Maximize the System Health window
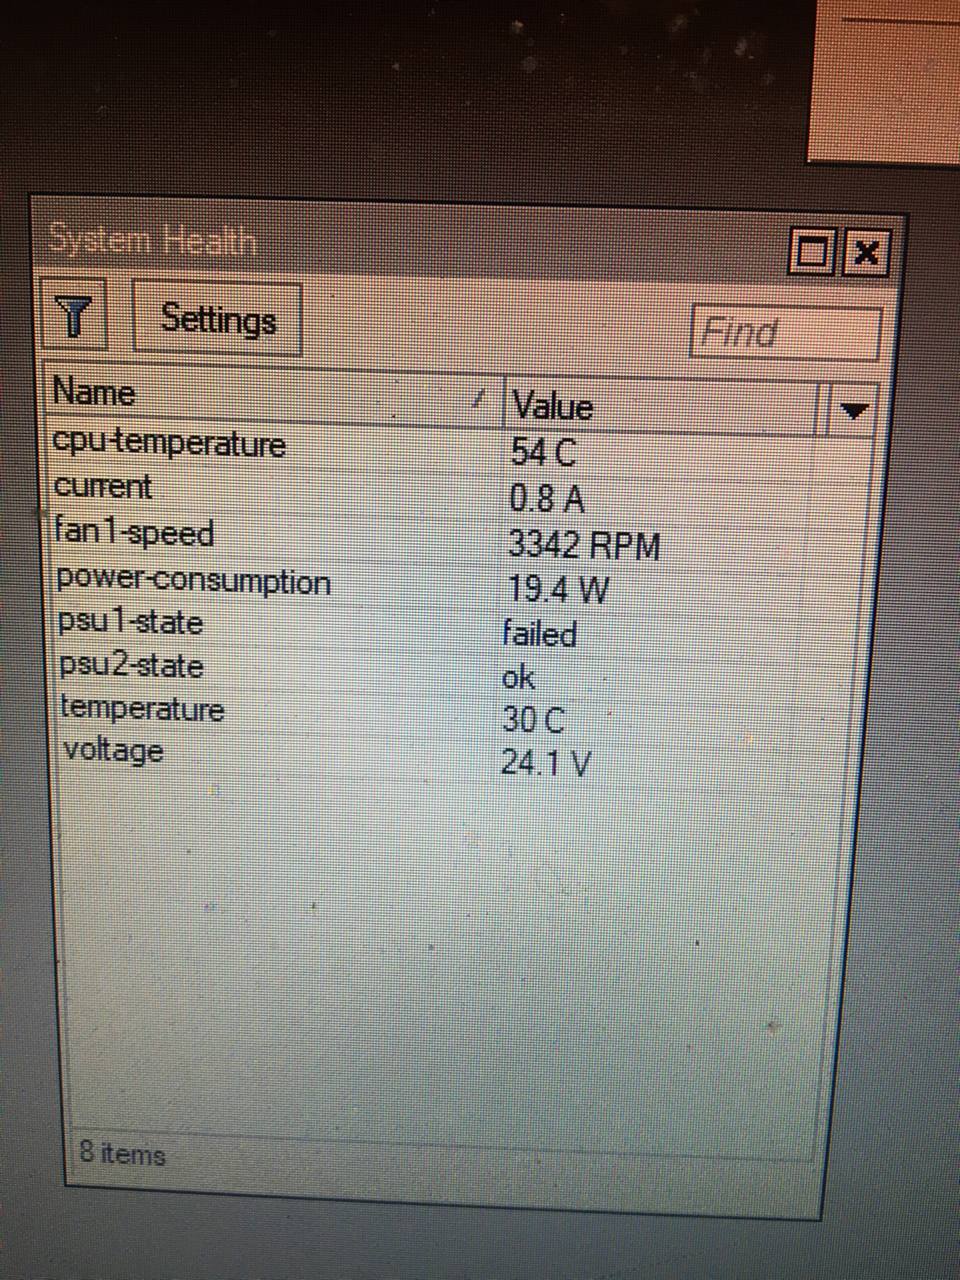The height and width of the screenshot is (1280, 960). 810,251
